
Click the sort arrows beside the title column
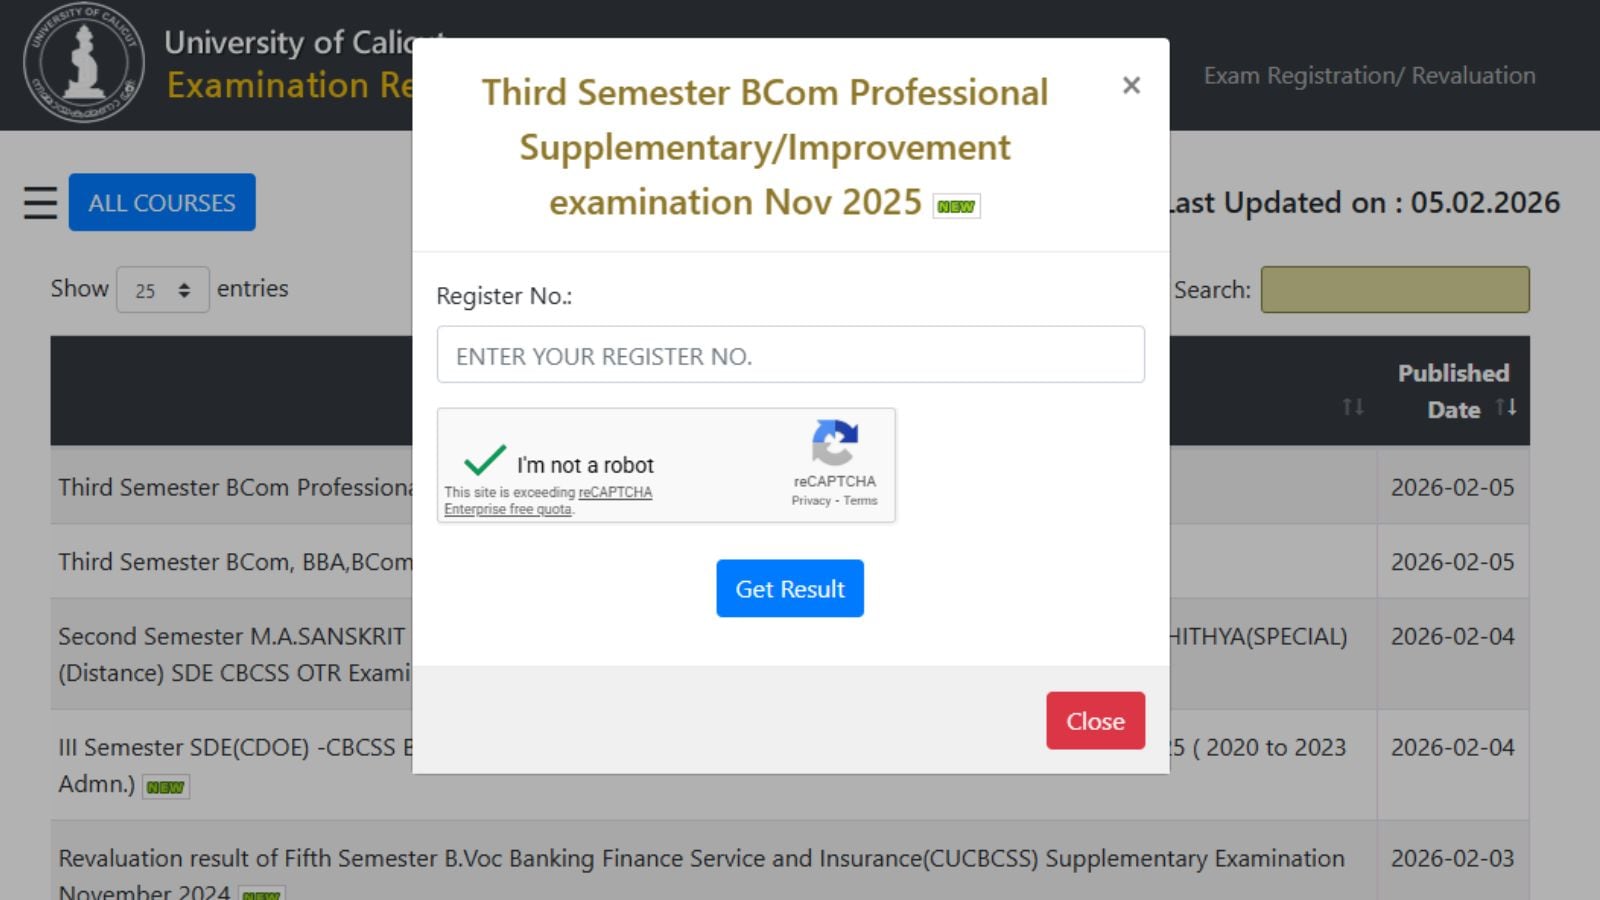pyautogui.click(x=1352, y=407)
